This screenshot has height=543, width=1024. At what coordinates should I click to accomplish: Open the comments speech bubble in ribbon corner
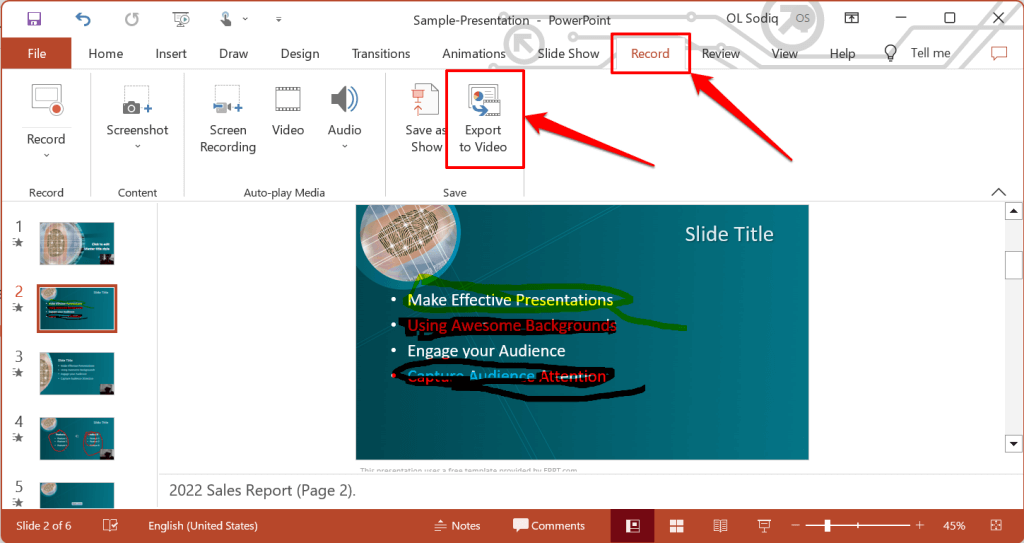999,54
